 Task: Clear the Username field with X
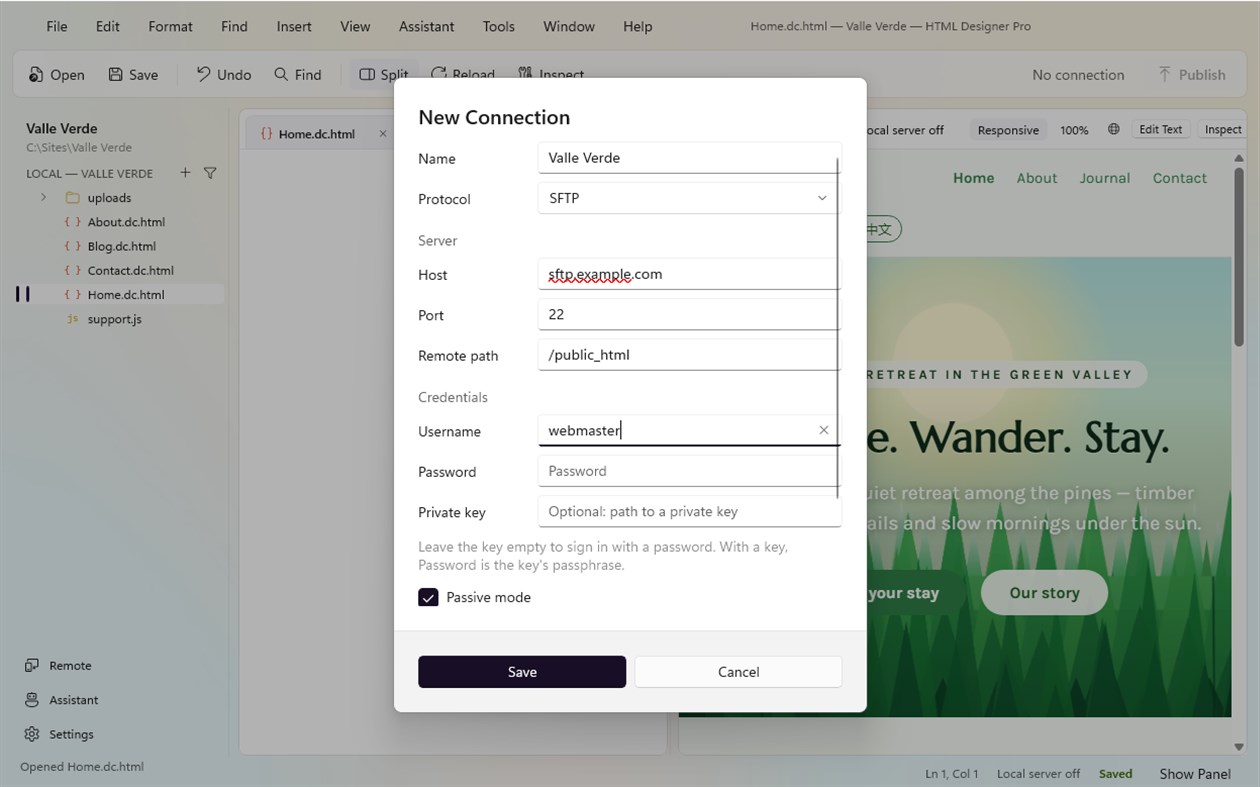[x=824, y=430]
